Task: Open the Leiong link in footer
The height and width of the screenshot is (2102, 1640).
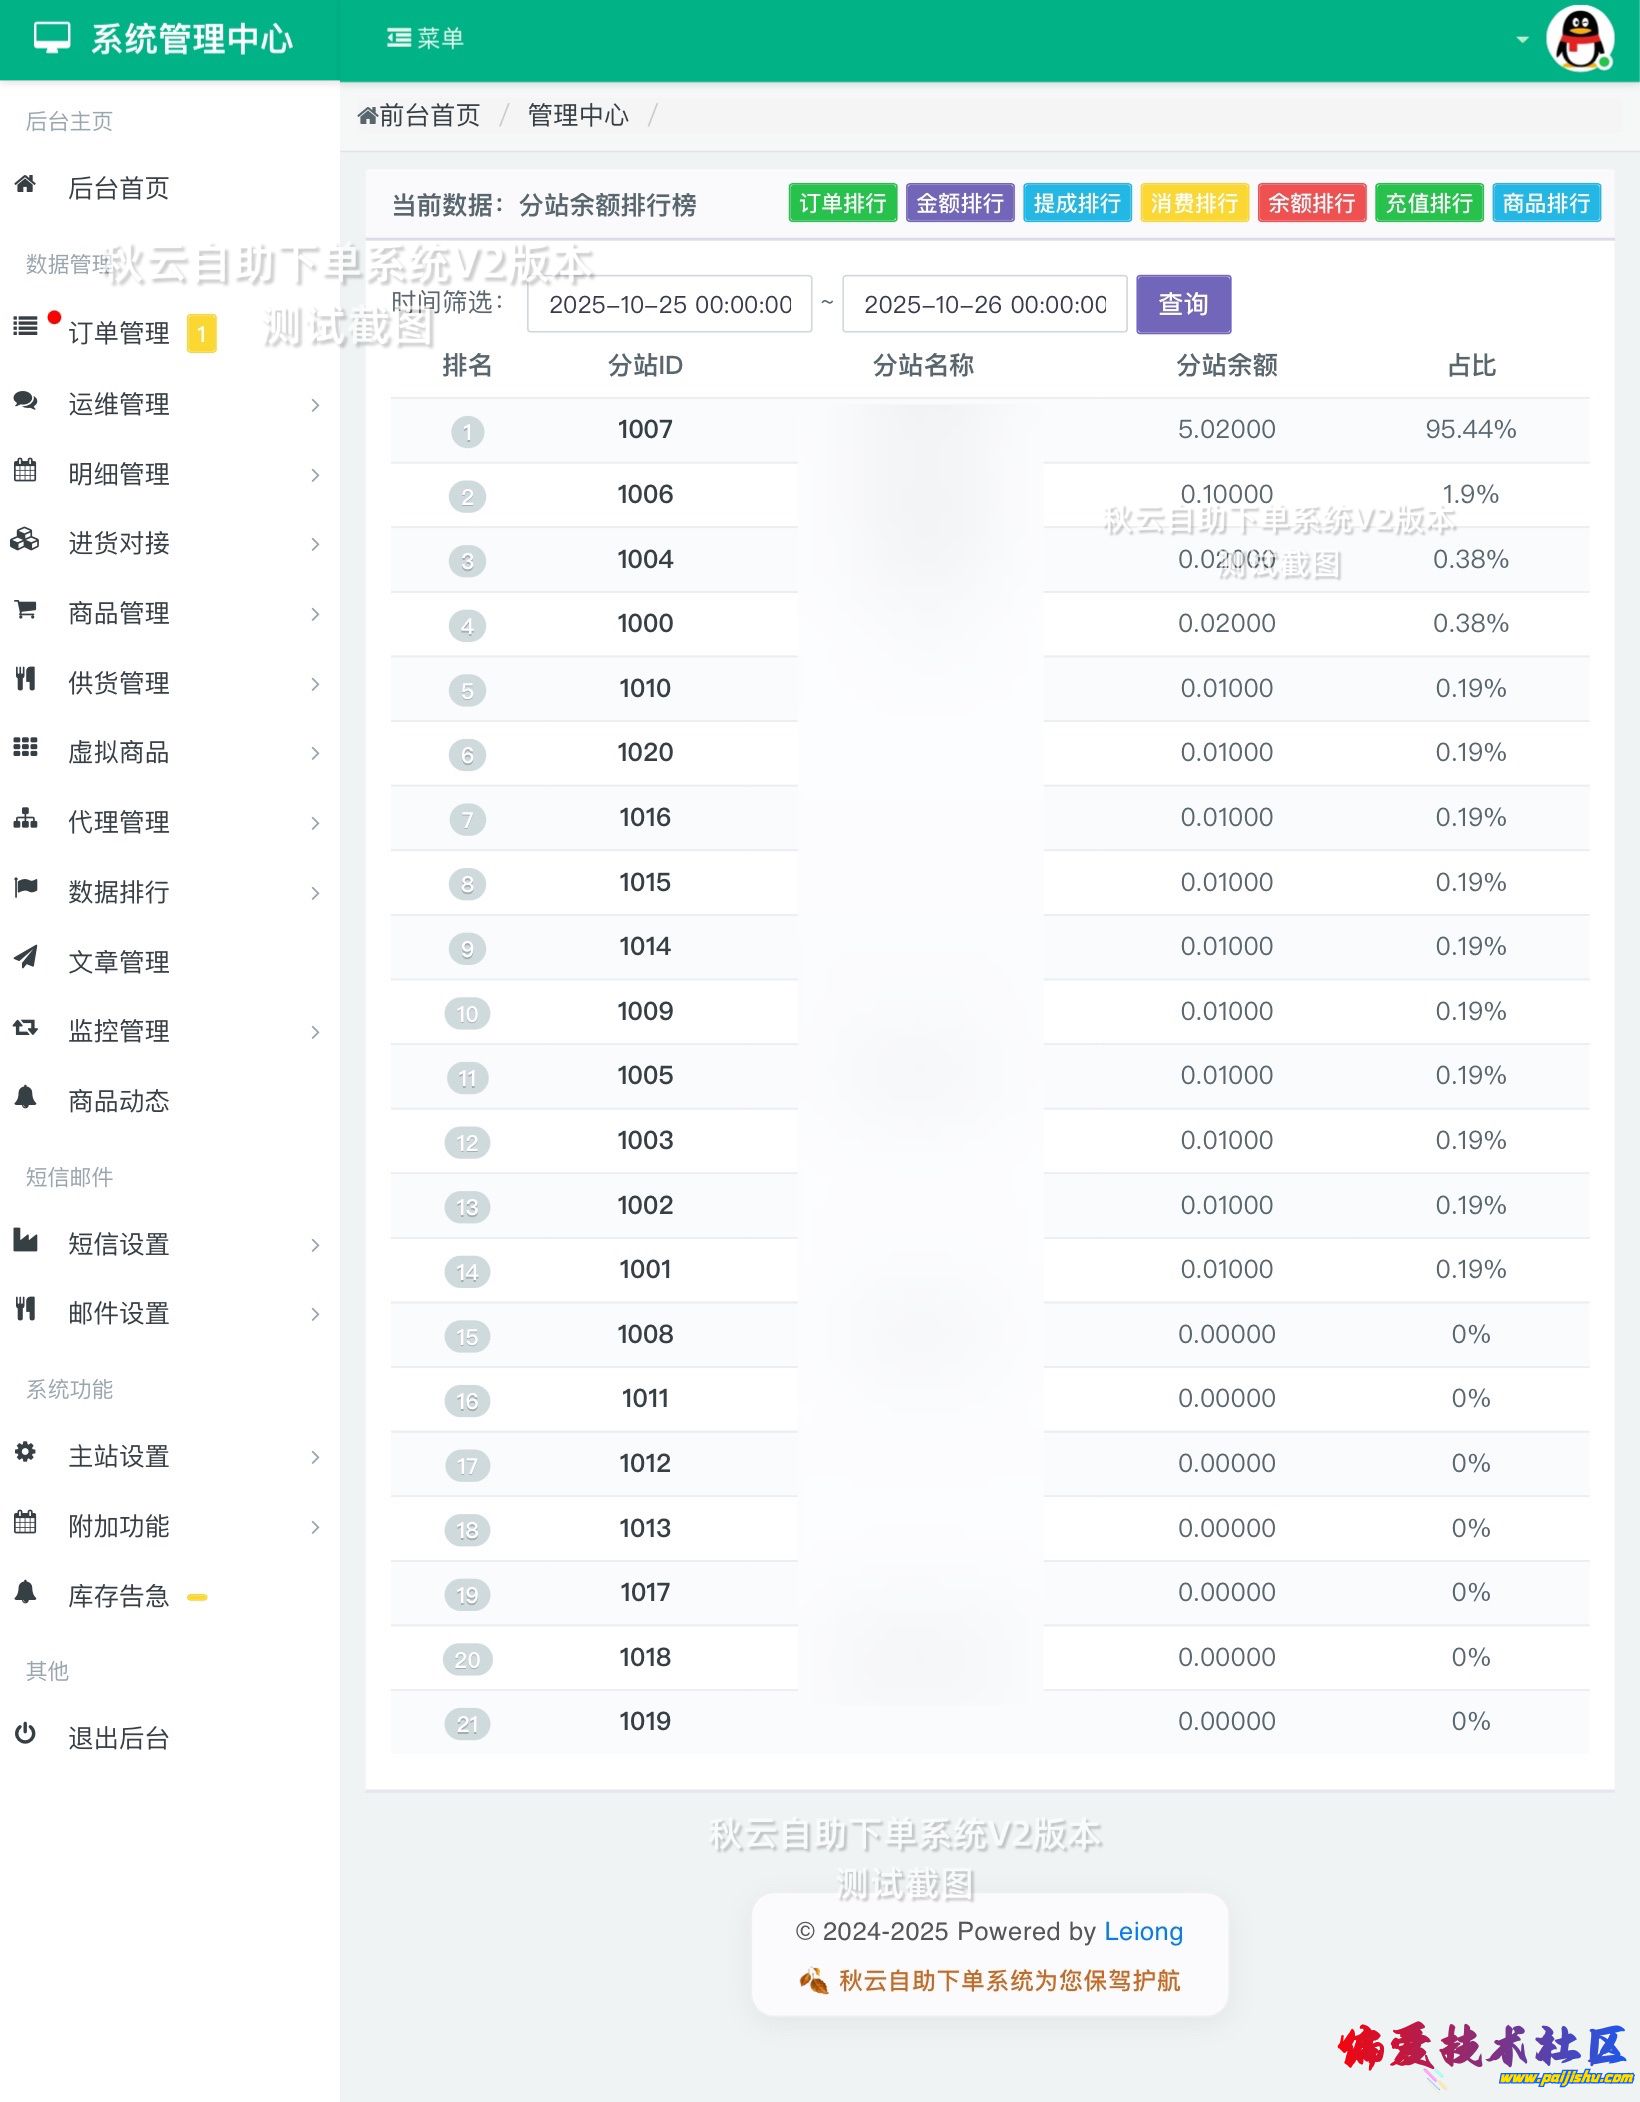Action: coord(1142,1931)
